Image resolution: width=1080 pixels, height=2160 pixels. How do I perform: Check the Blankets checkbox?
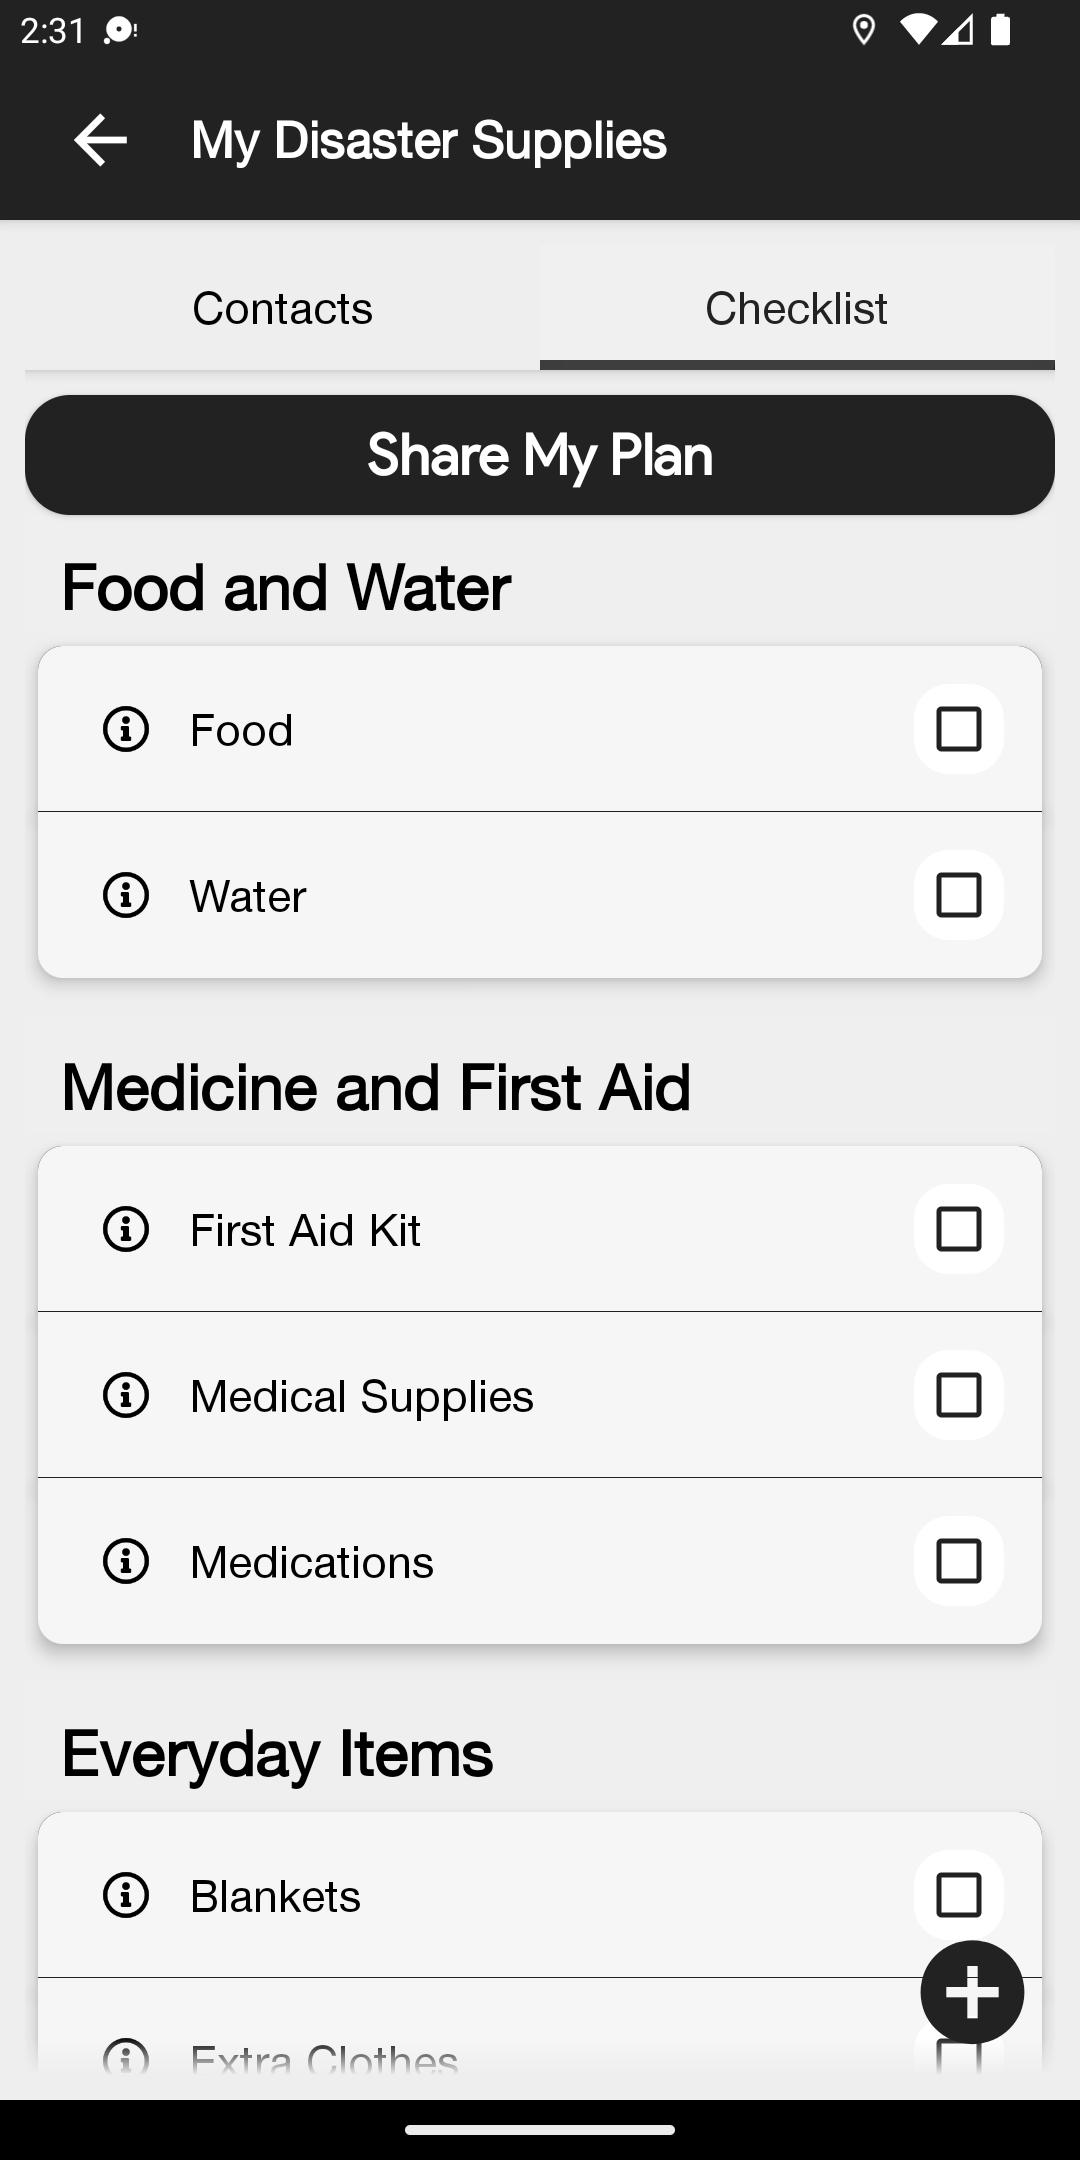click(x=958, y=1895)
